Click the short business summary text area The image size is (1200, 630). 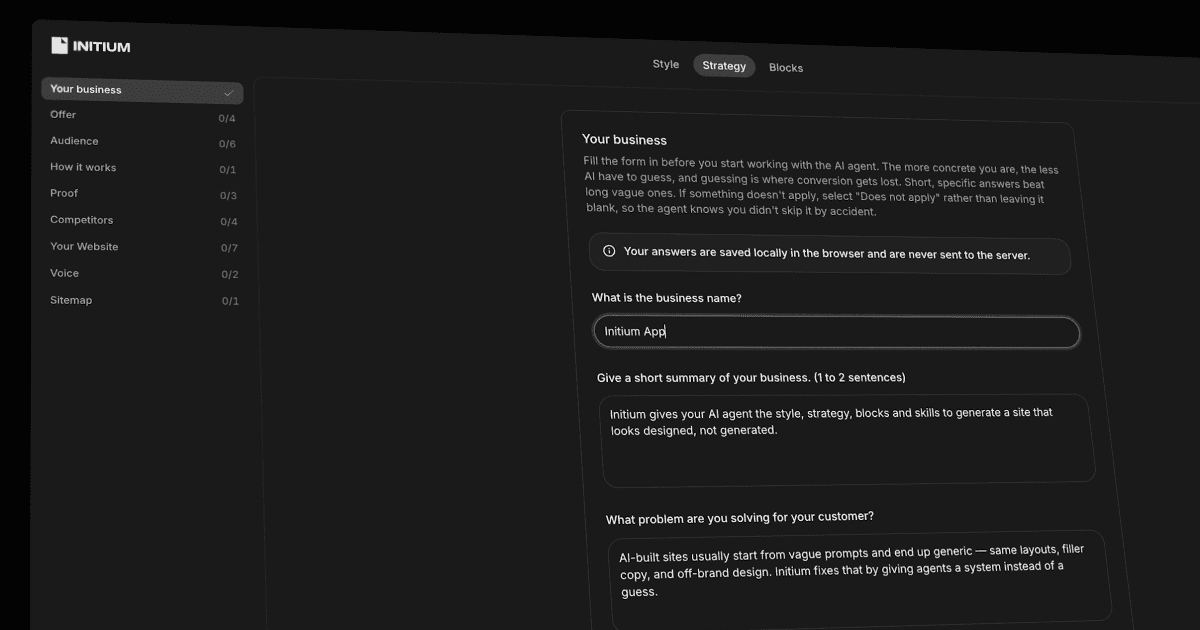click(847, 439)
